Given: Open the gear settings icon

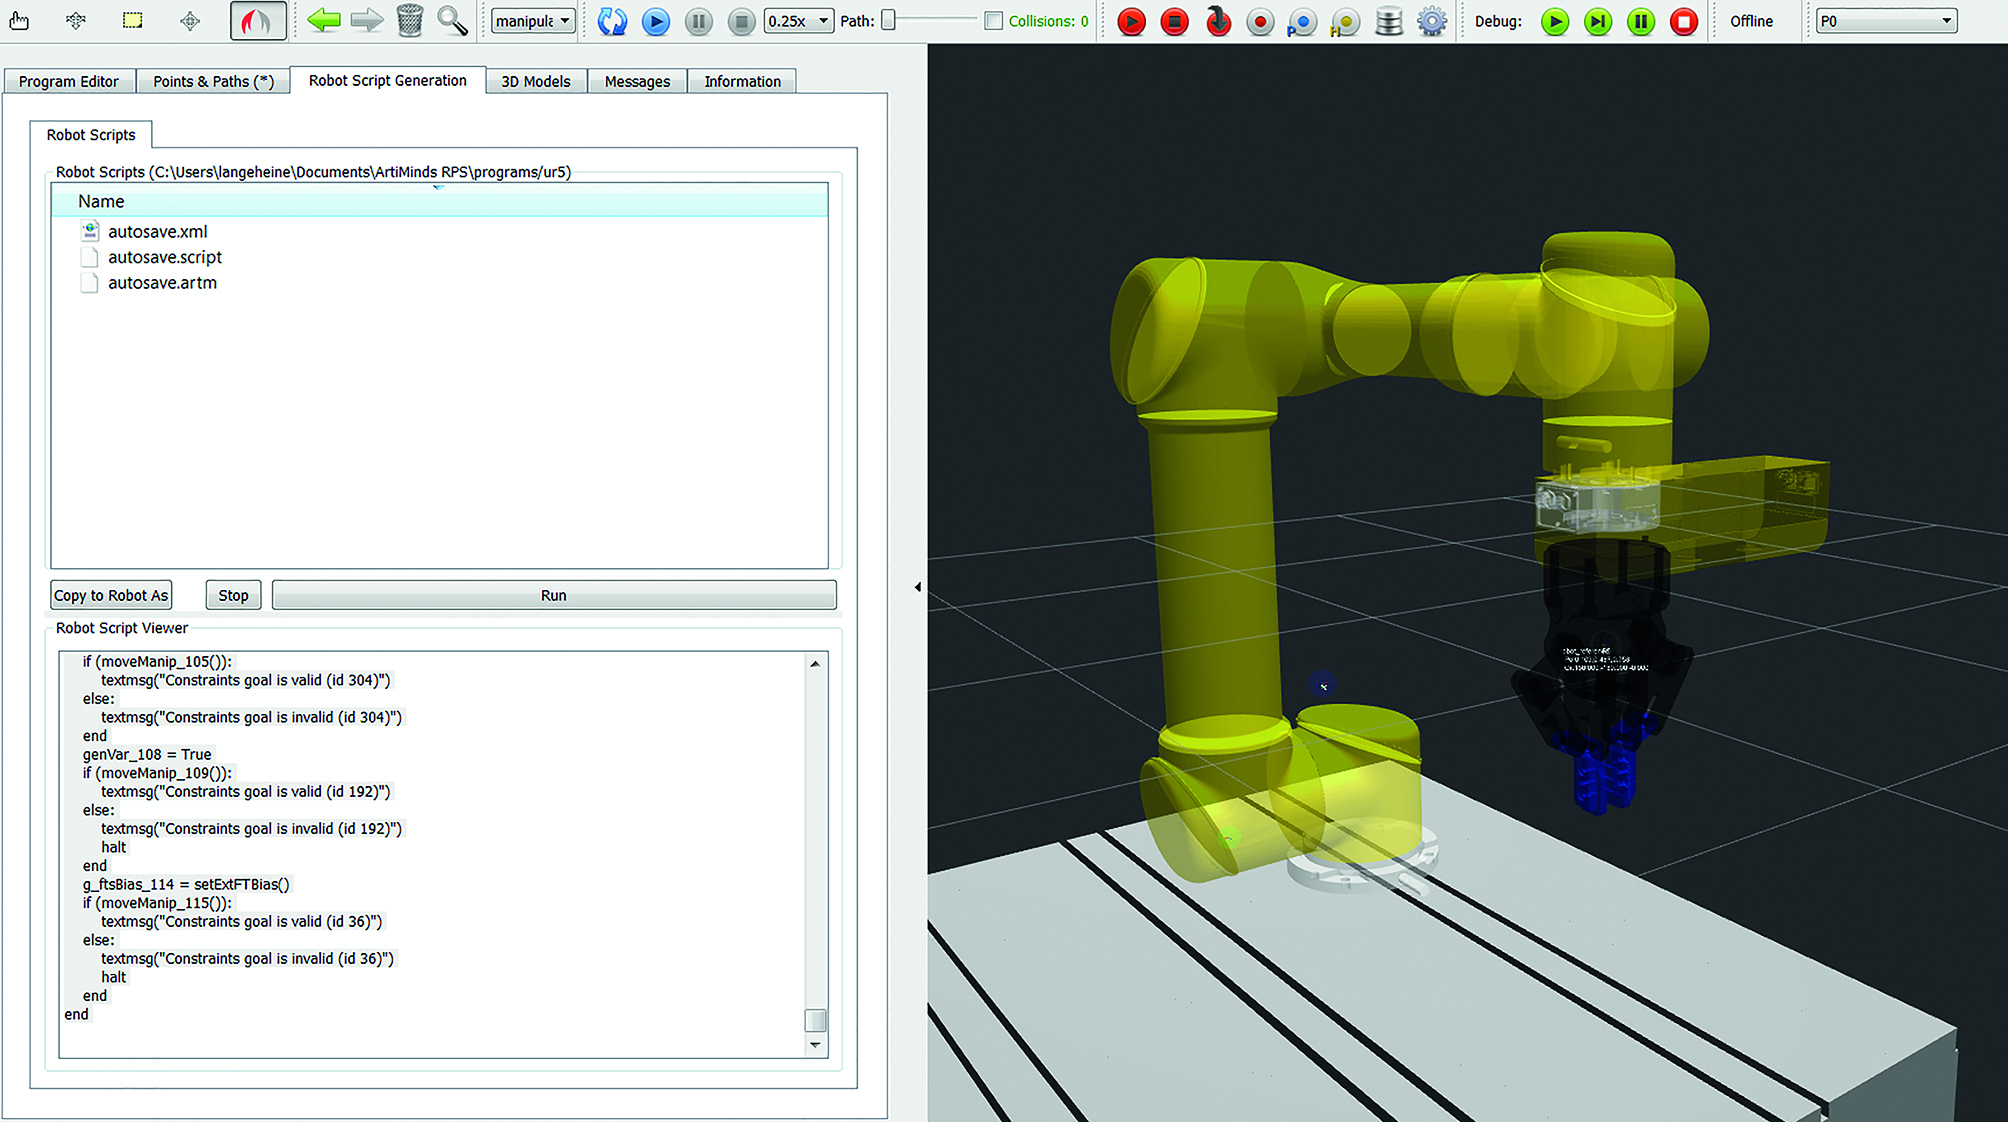Looking at the screenshot, I should tap(1432, 21).
